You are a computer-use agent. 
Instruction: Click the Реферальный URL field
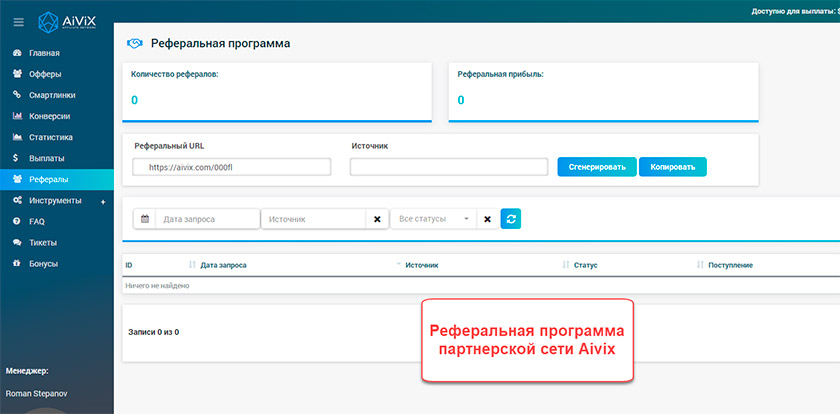pos(231,167)
